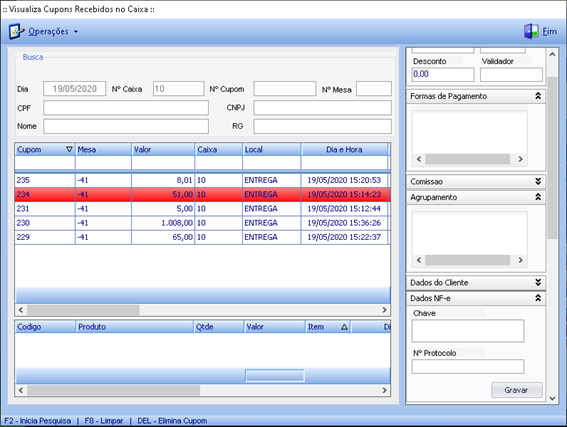This screenshot has width=567, height=427.
Task: Click the Fim link in toolbar
Action: 549,32
